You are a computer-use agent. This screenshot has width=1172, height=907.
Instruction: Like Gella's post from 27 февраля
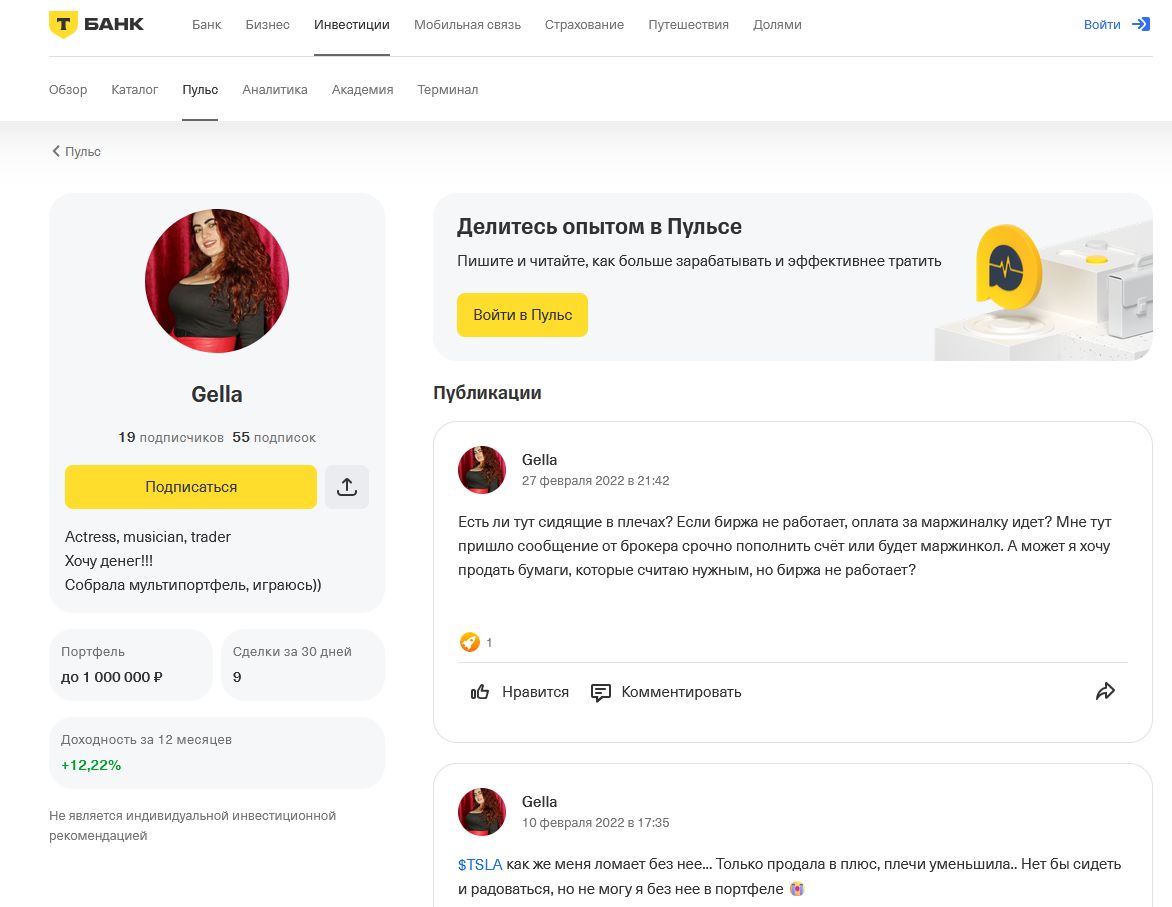tap(519, 691)
